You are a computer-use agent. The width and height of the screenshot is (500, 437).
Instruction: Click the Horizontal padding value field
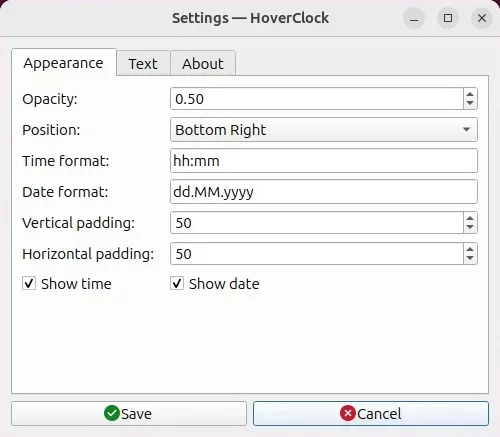[x=317, y=254]
